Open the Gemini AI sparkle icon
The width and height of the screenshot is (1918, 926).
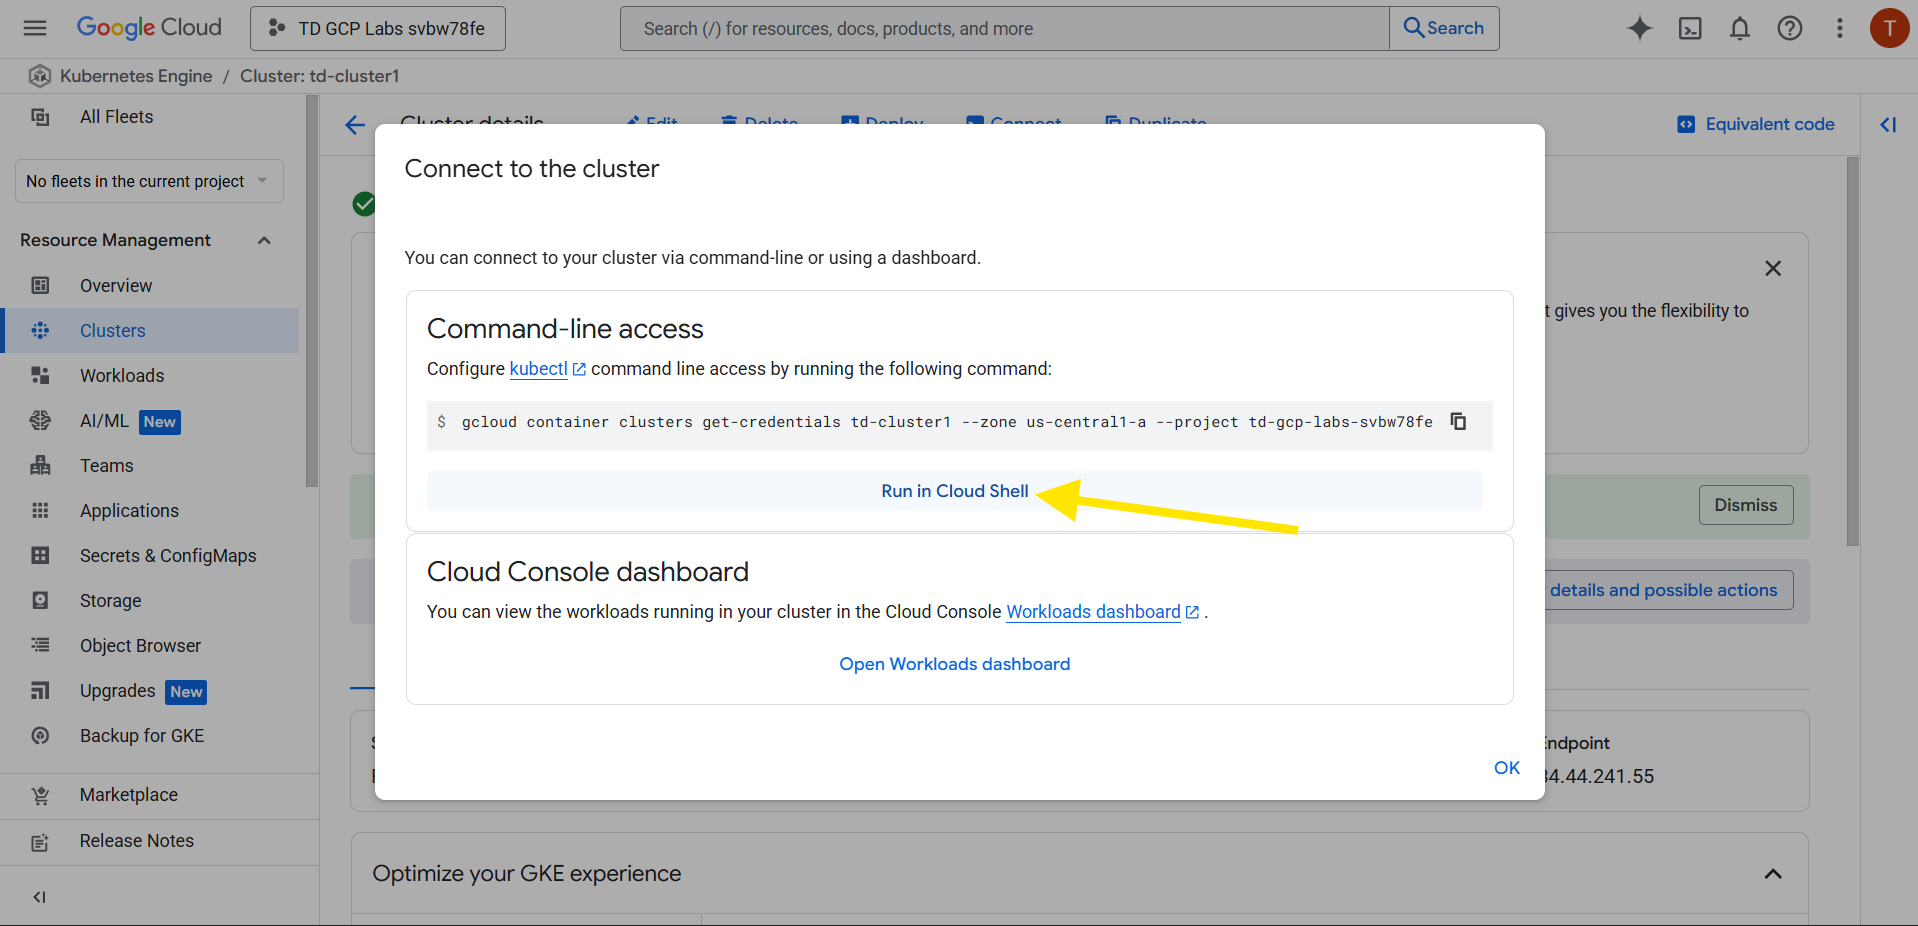[x=1639, y=28]
